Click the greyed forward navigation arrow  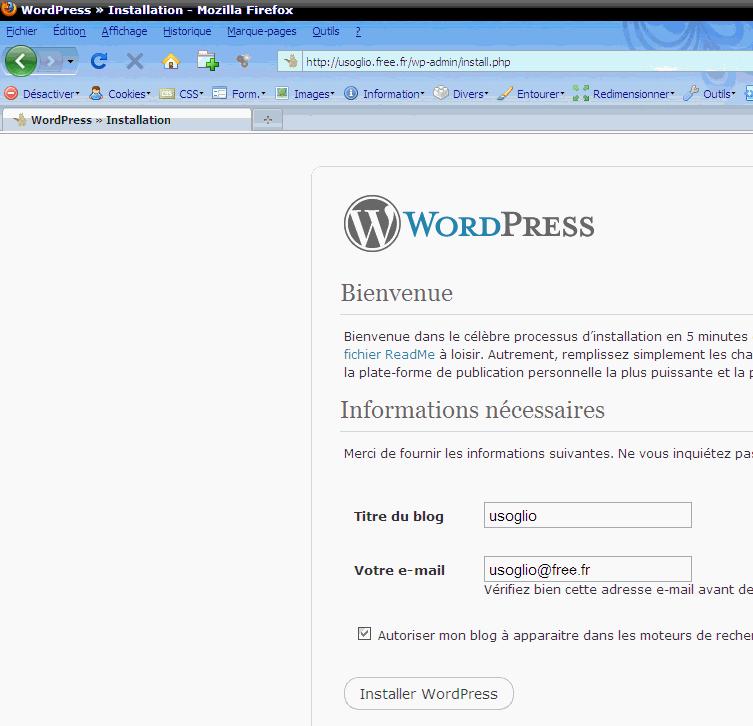50,61
